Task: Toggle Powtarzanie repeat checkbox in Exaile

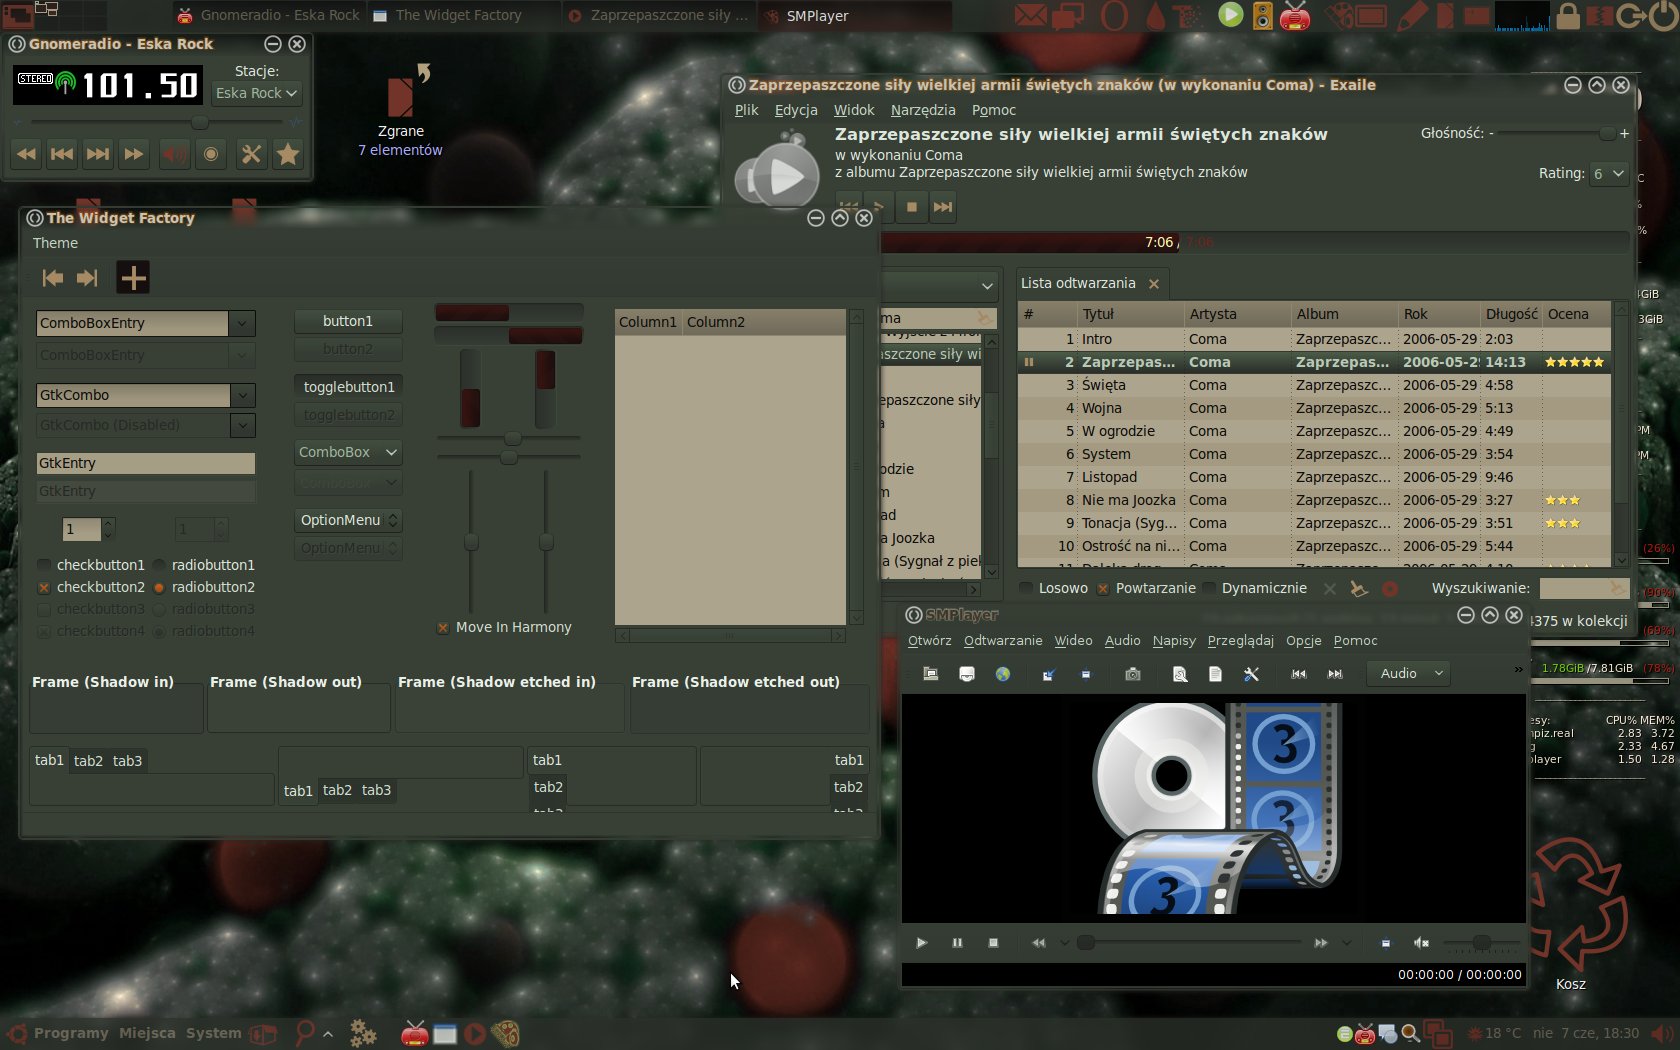Action: click(1103, 588)
